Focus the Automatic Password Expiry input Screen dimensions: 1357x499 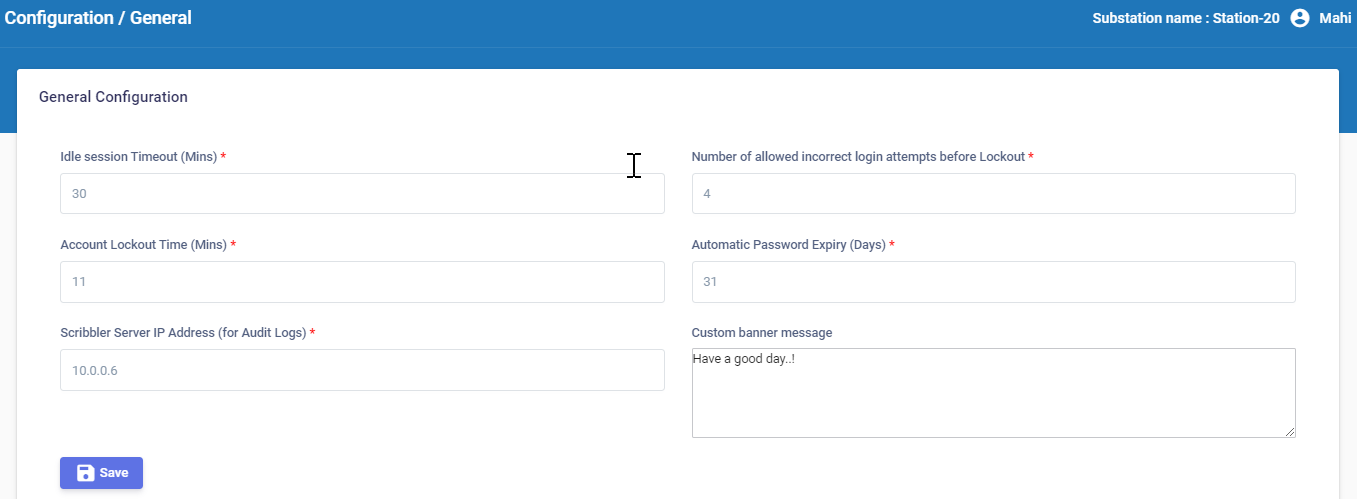pos(993,282)
